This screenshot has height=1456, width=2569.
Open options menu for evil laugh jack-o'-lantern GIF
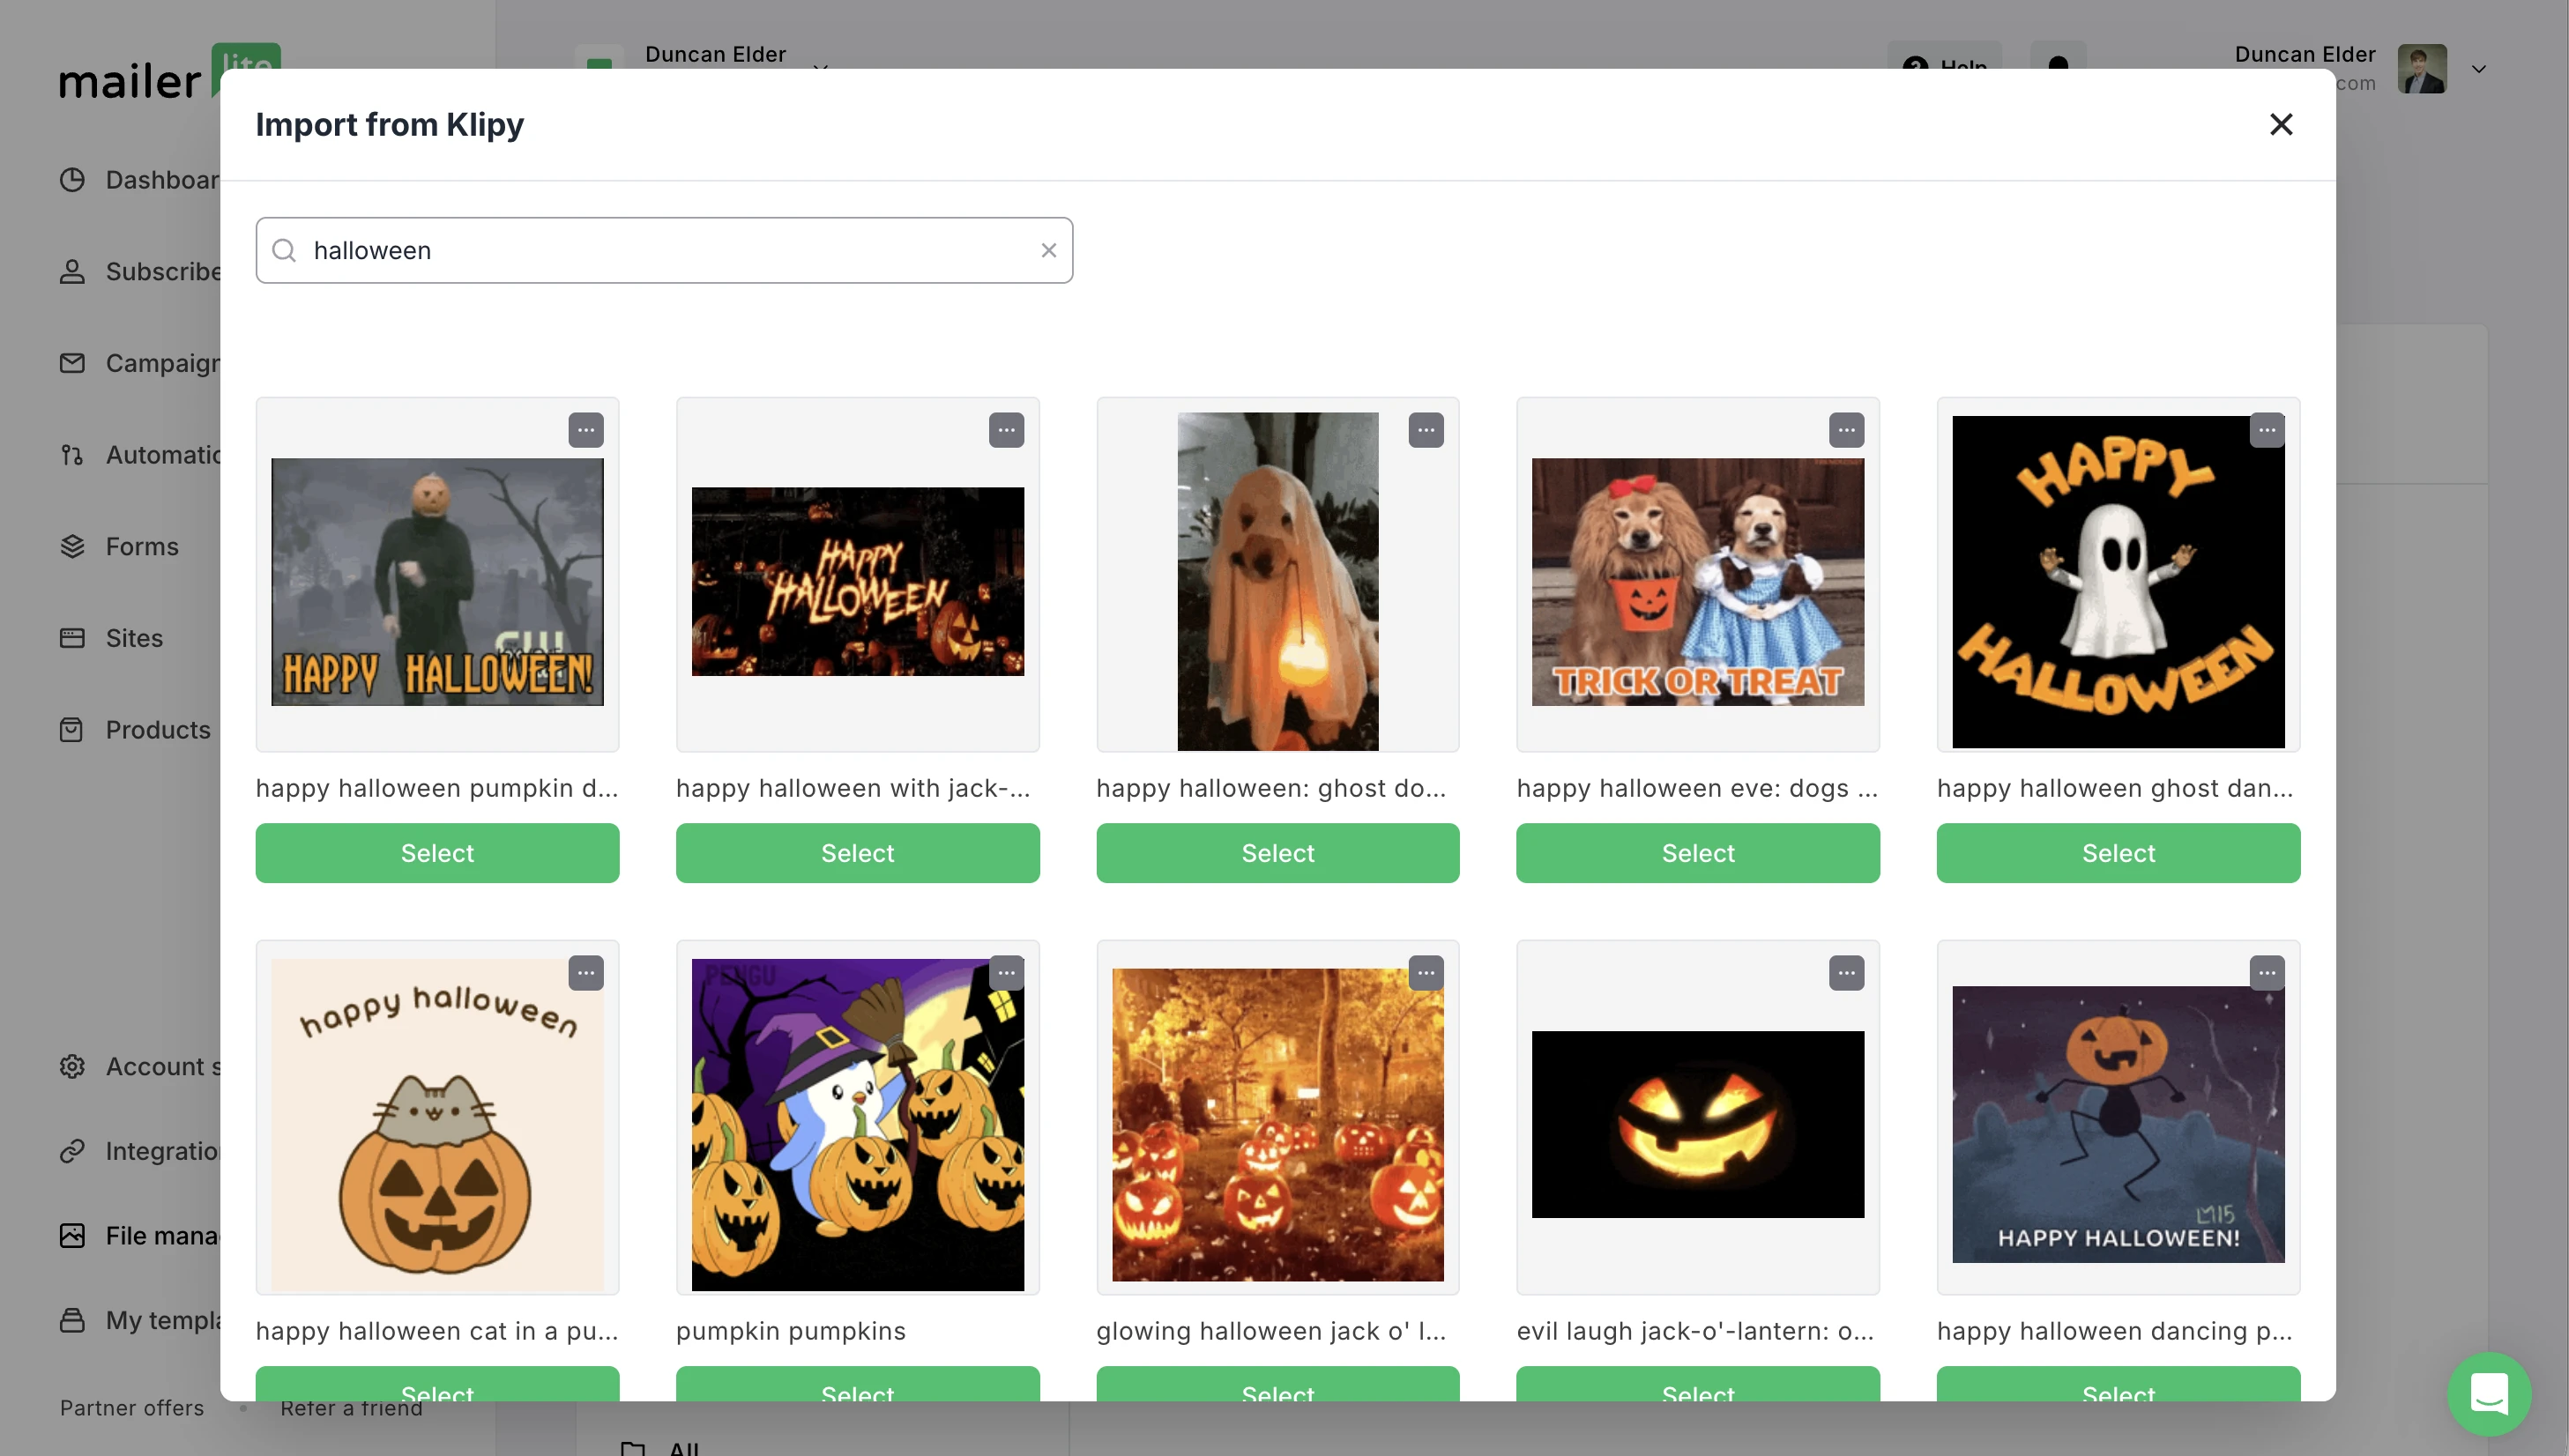[x=1846, y=973]
